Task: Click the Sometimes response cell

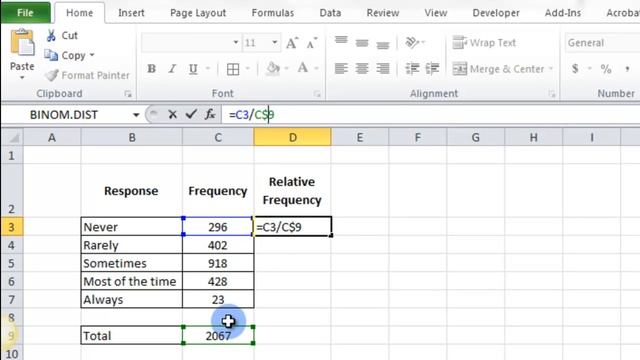Action: click(131, 263)
